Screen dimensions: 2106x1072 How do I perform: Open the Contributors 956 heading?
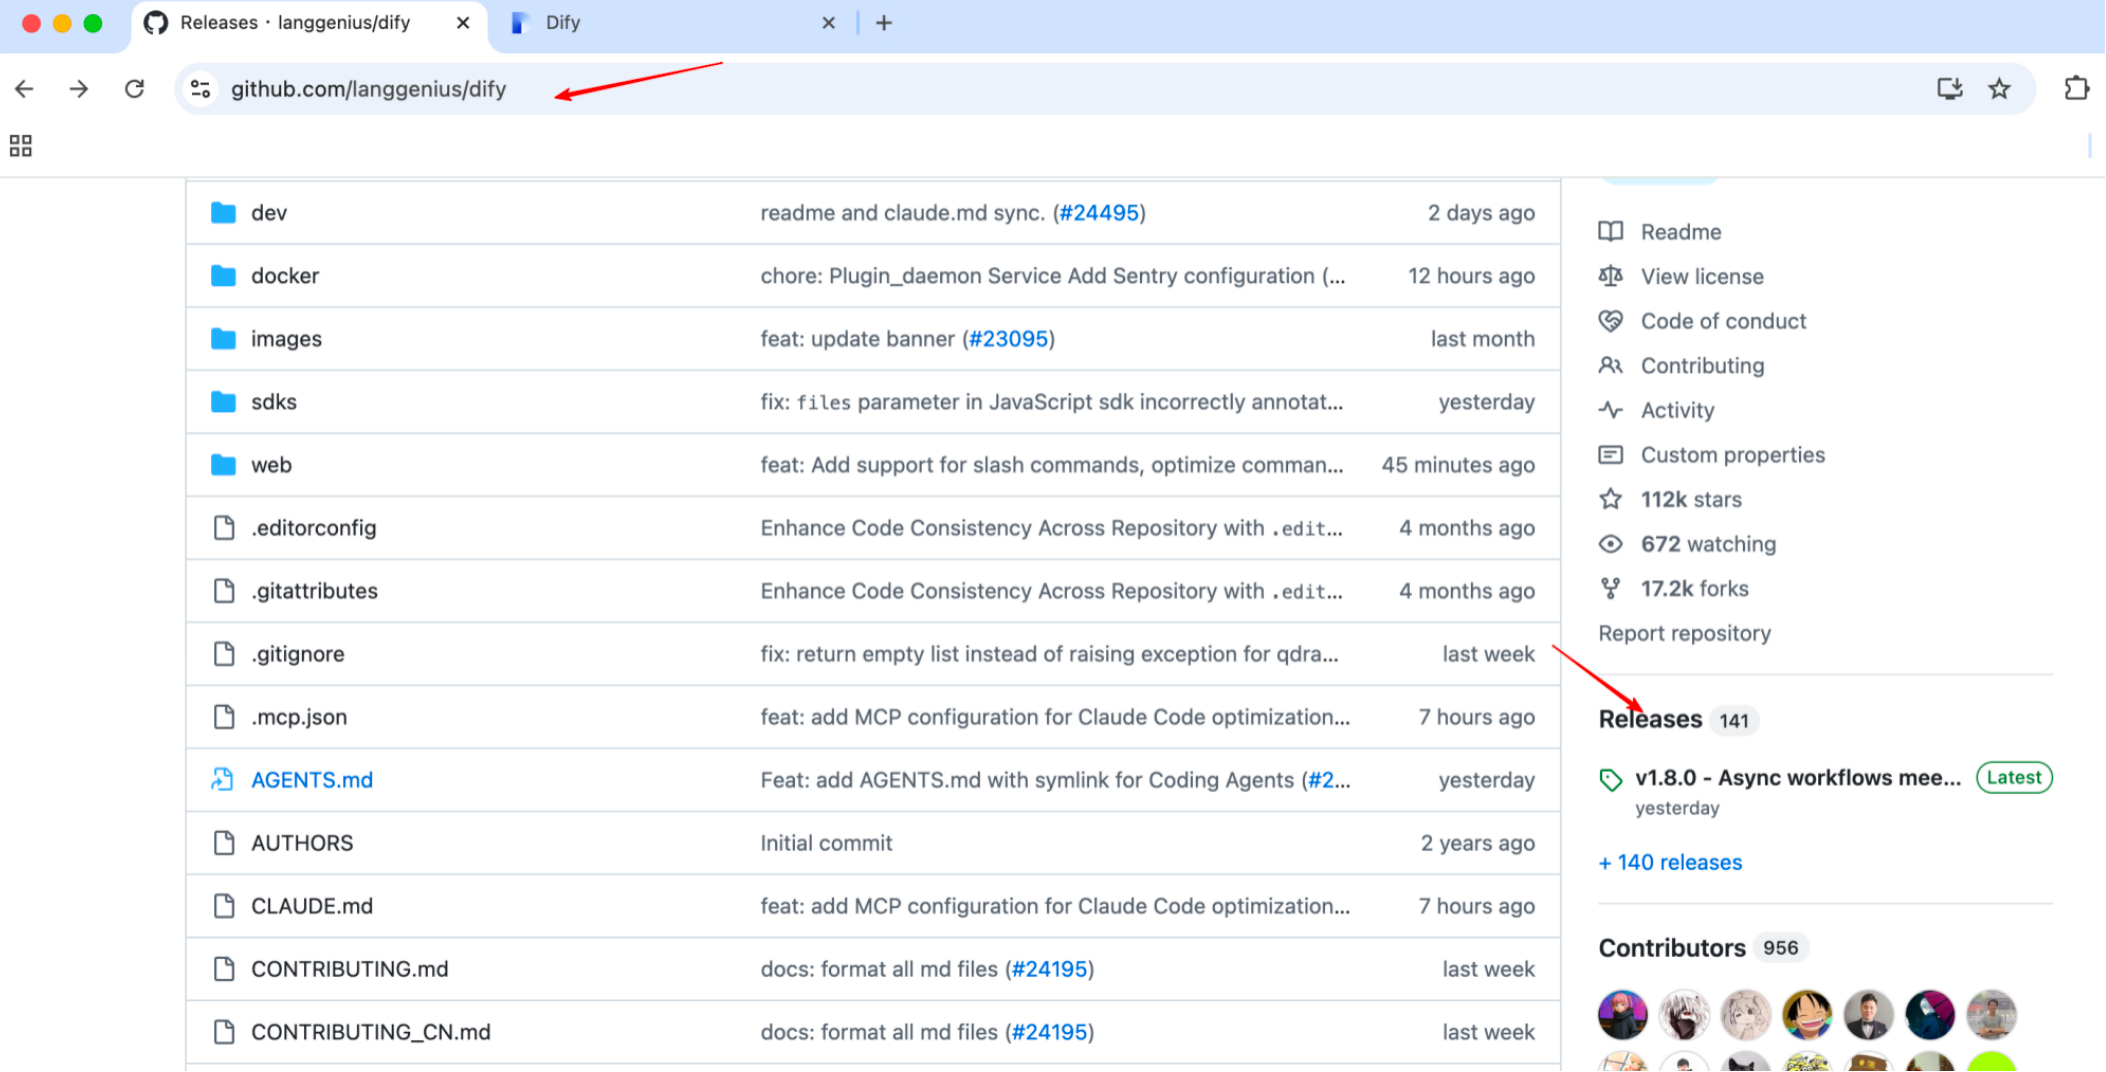(1702, 948)
